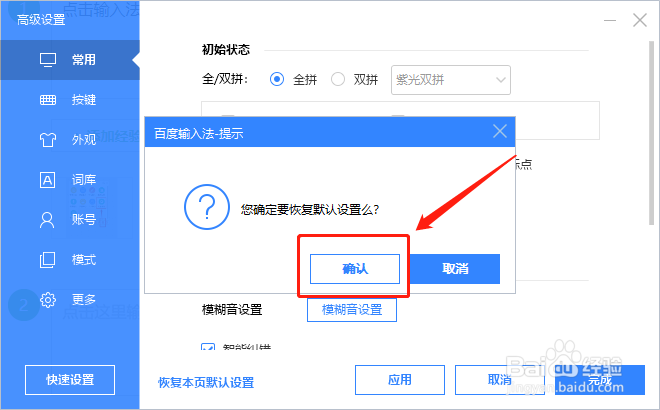Close the 百度输入法-提示 dialog with X
Image resolution: width=660 pixels, height=410 pixels.
coord(500,131)
